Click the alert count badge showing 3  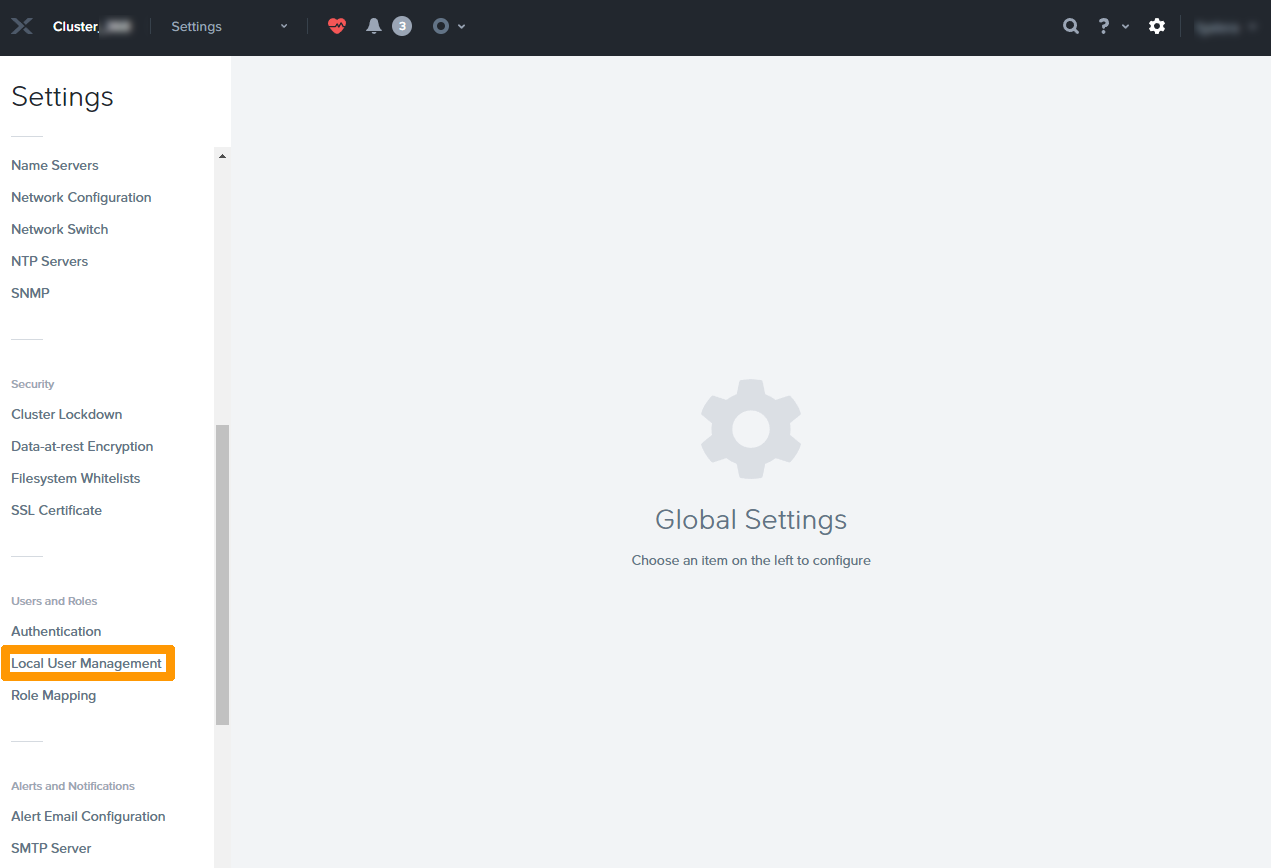point(401,27)
